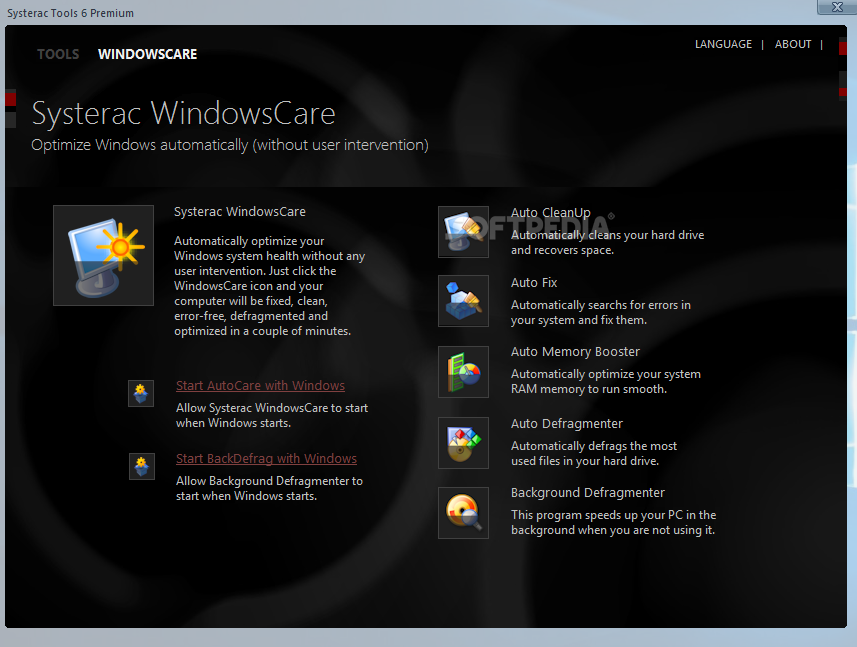Image resolution: width=857 pixels, height=647 pixels.
Task: Click Start BackDefrag with Windows link
Action: tap(266, 459)
